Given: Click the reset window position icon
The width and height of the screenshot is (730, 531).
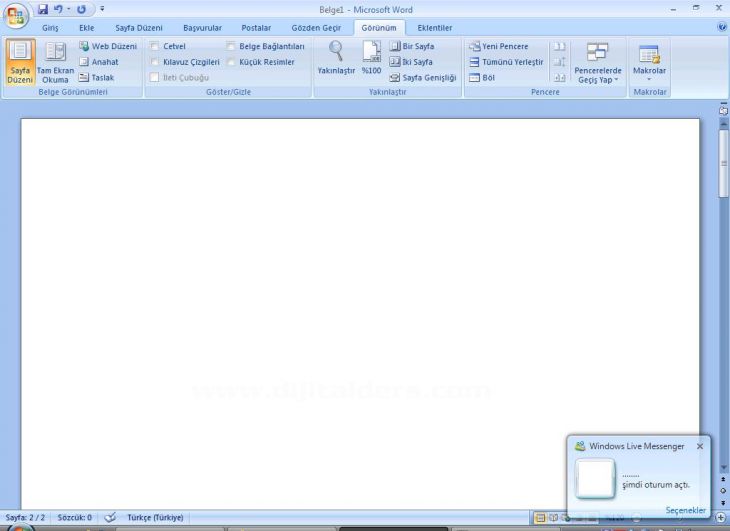Looking at the screenshot, I should pyautogui.click(x=560, y=78).
